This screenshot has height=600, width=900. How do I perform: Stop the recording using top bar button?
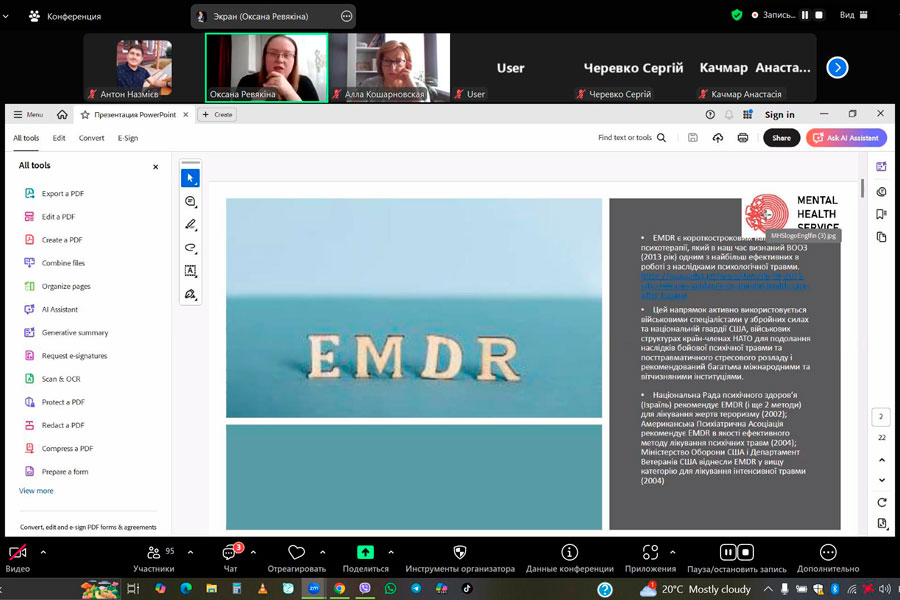coord(819,15)
